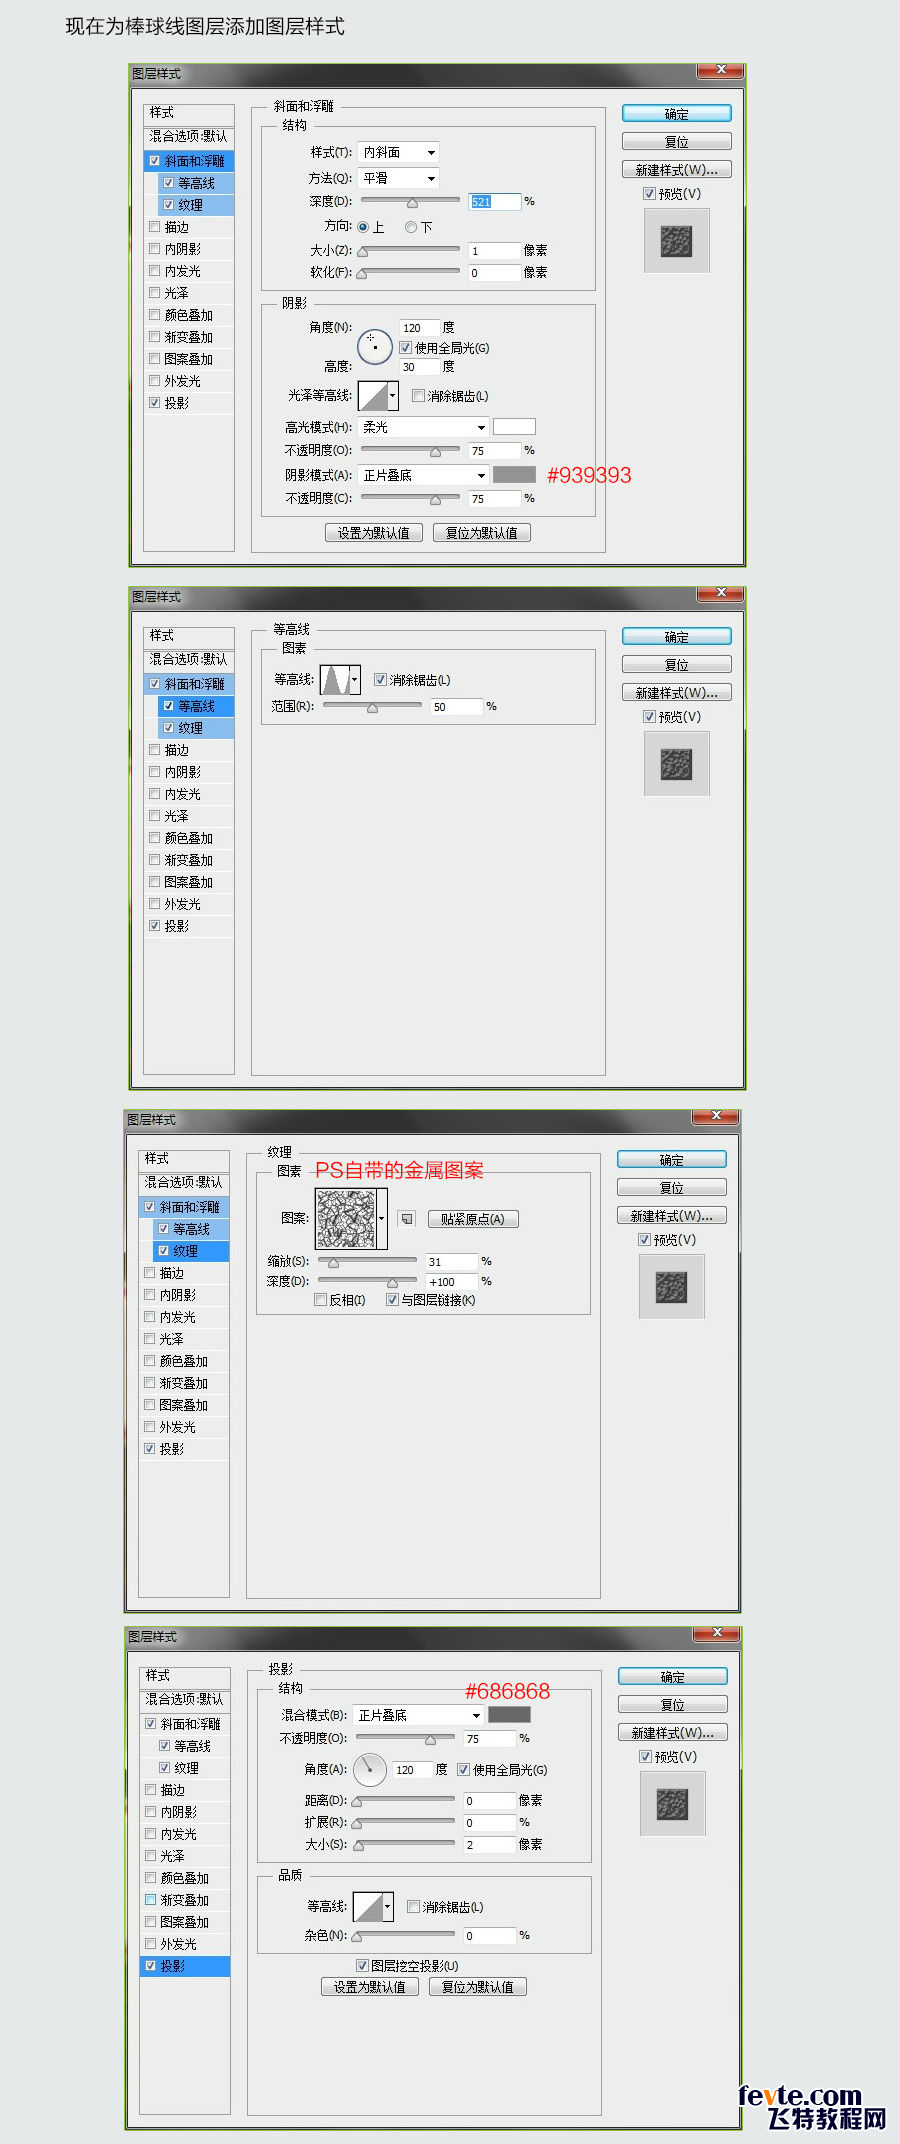Click 确定 in the 投影 dialog

(x=673, y=1677)
